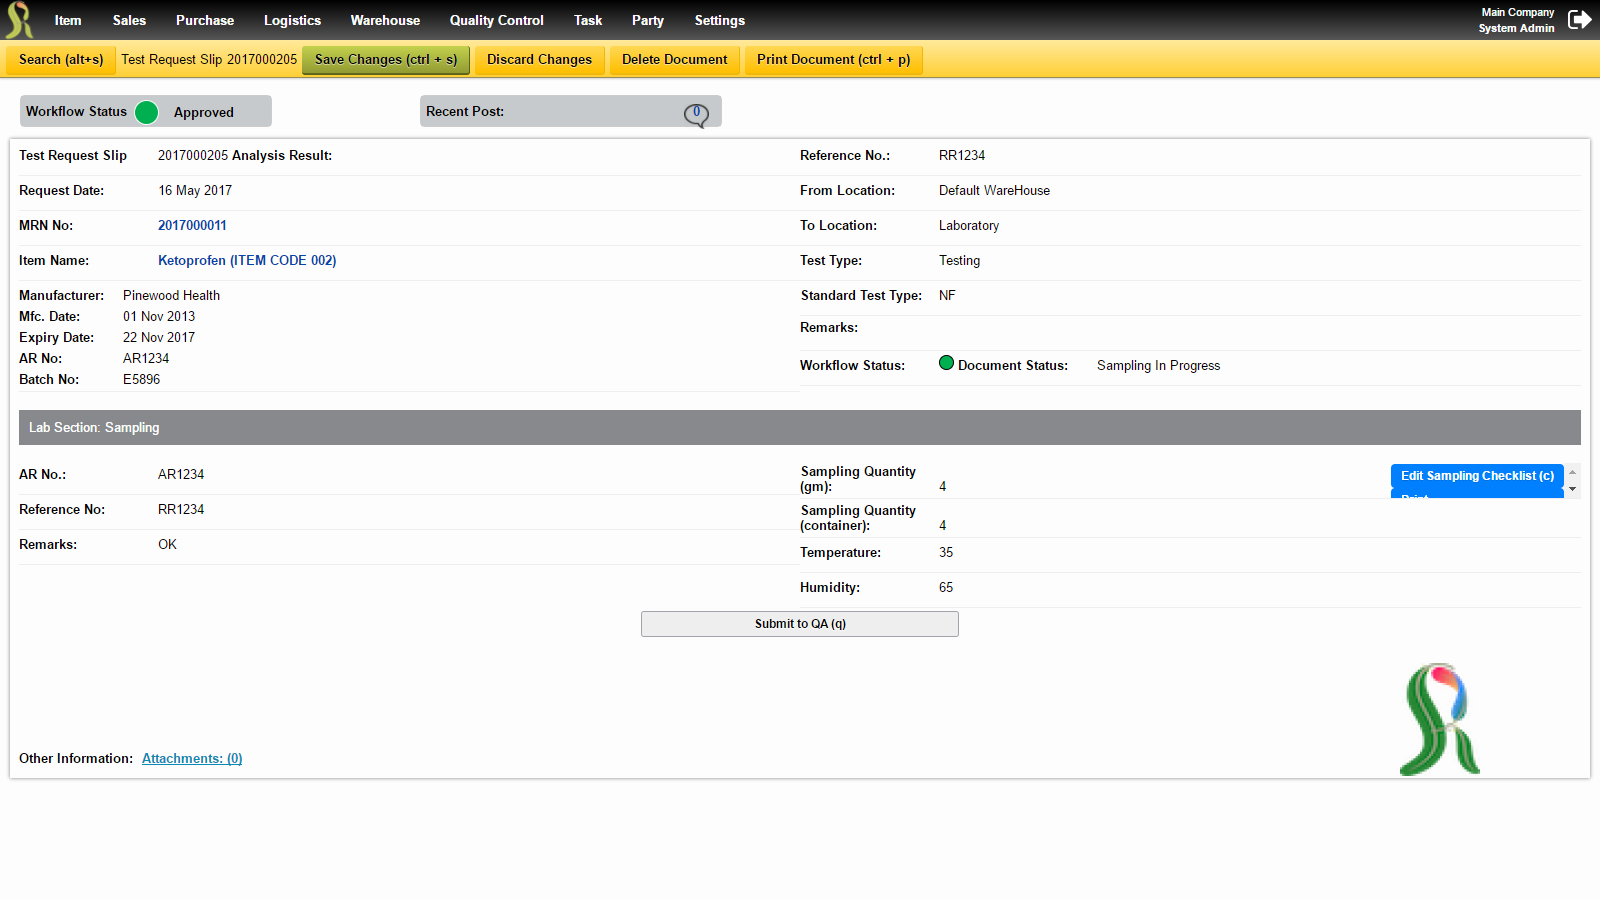
Task: Open the Warehouse menu
Action: tap(385, 20)
